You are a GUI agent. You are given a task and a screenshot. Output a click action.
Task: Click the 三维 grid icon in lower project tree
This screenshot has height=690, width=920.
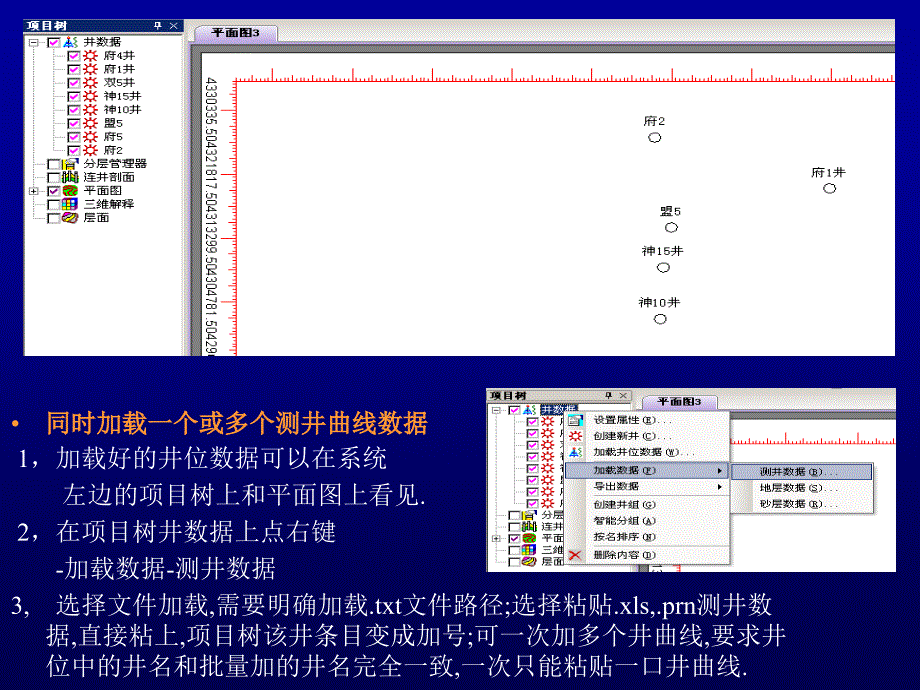click(x=529, y=550)
